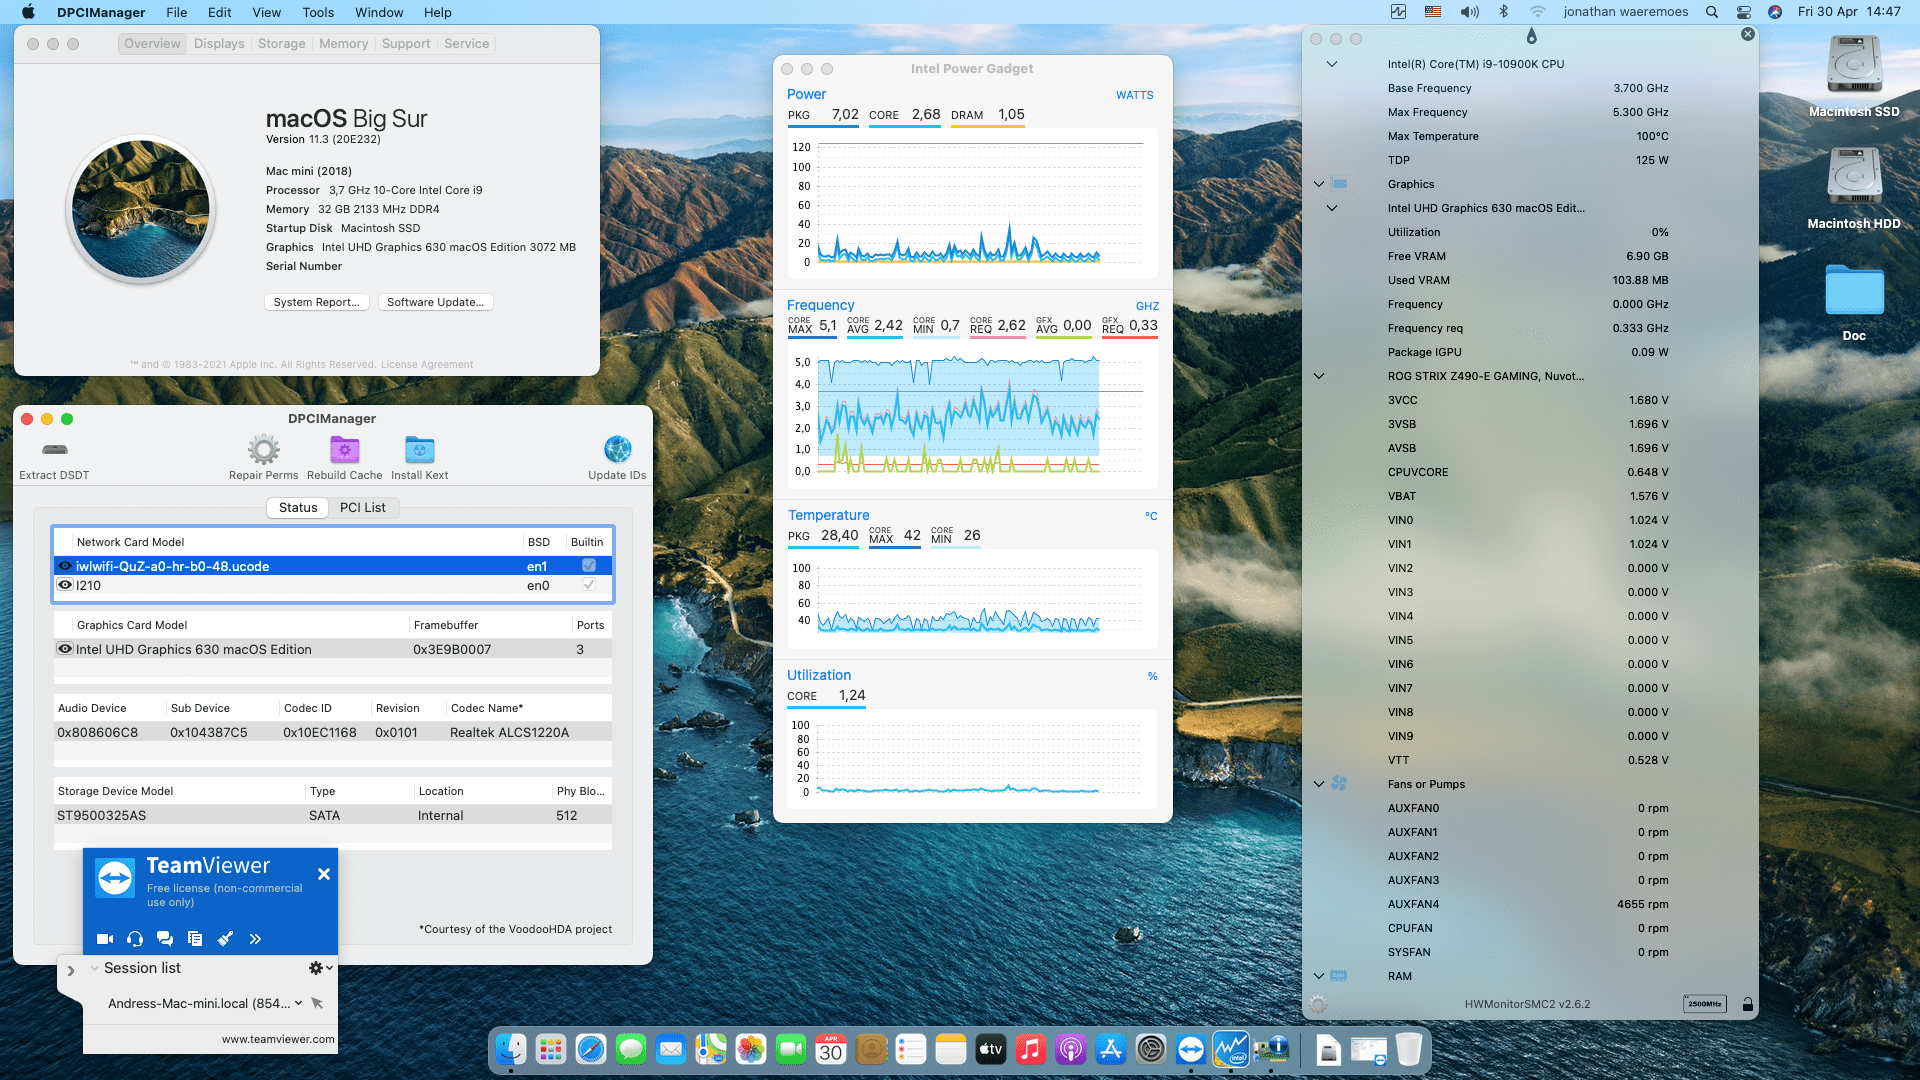Toggle Builtin checkbox for I210 row
Image resolution: width=1920 pixels, height=1080 pixels.
pyautogui.click(x=589, y=585)
